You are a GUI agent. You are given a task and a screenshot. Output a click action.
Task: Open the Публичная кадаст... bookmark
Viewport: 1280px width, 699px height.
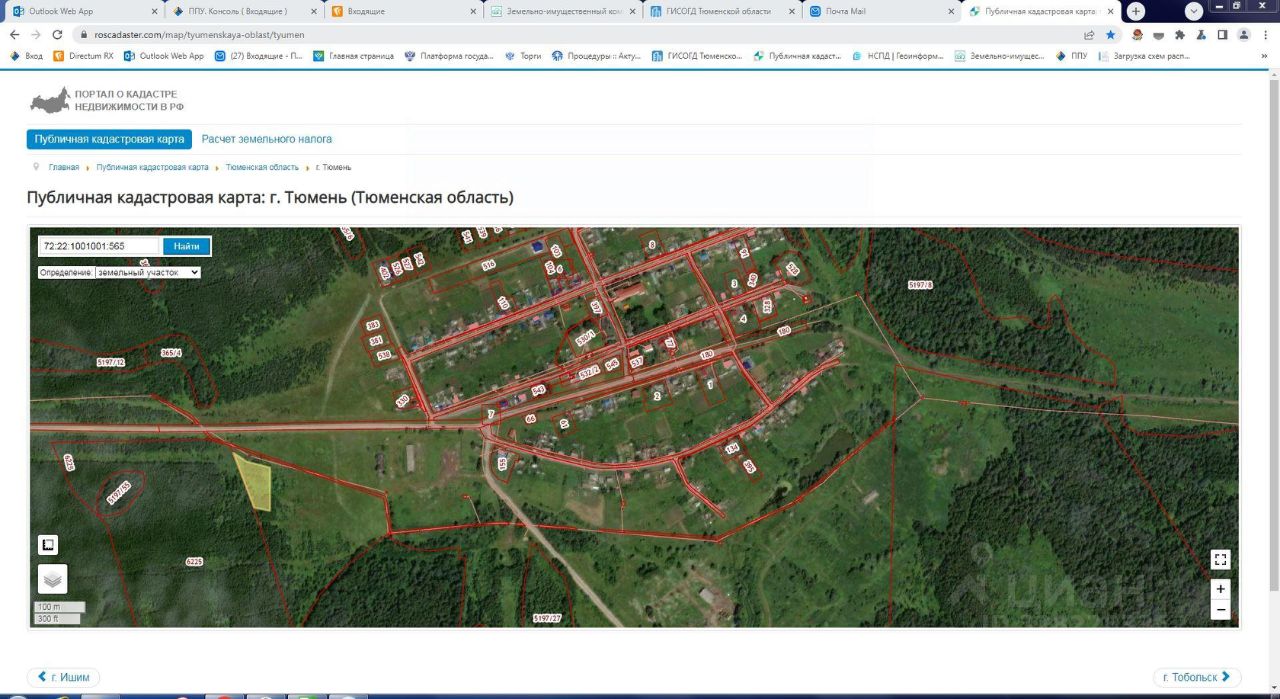(797, 56)
